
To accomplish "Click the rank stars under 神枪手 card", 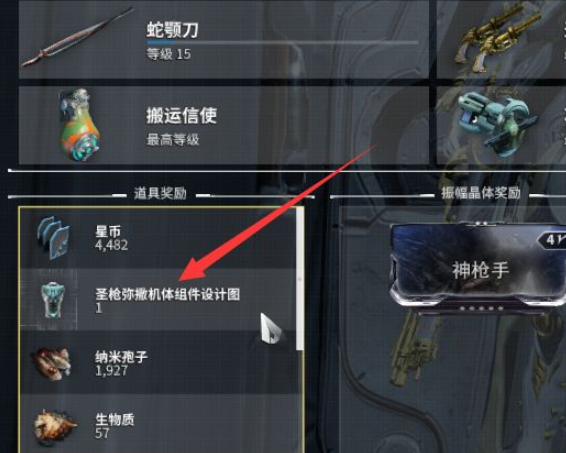I will [x=481, y=308].
